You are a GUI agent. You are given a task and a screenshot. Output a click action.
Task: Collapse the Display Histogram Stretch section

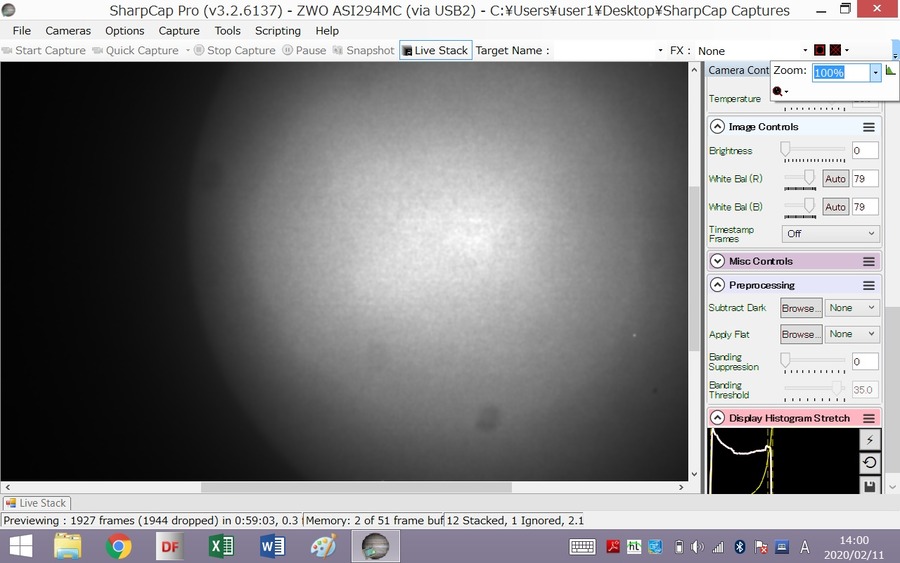point(717,418)
